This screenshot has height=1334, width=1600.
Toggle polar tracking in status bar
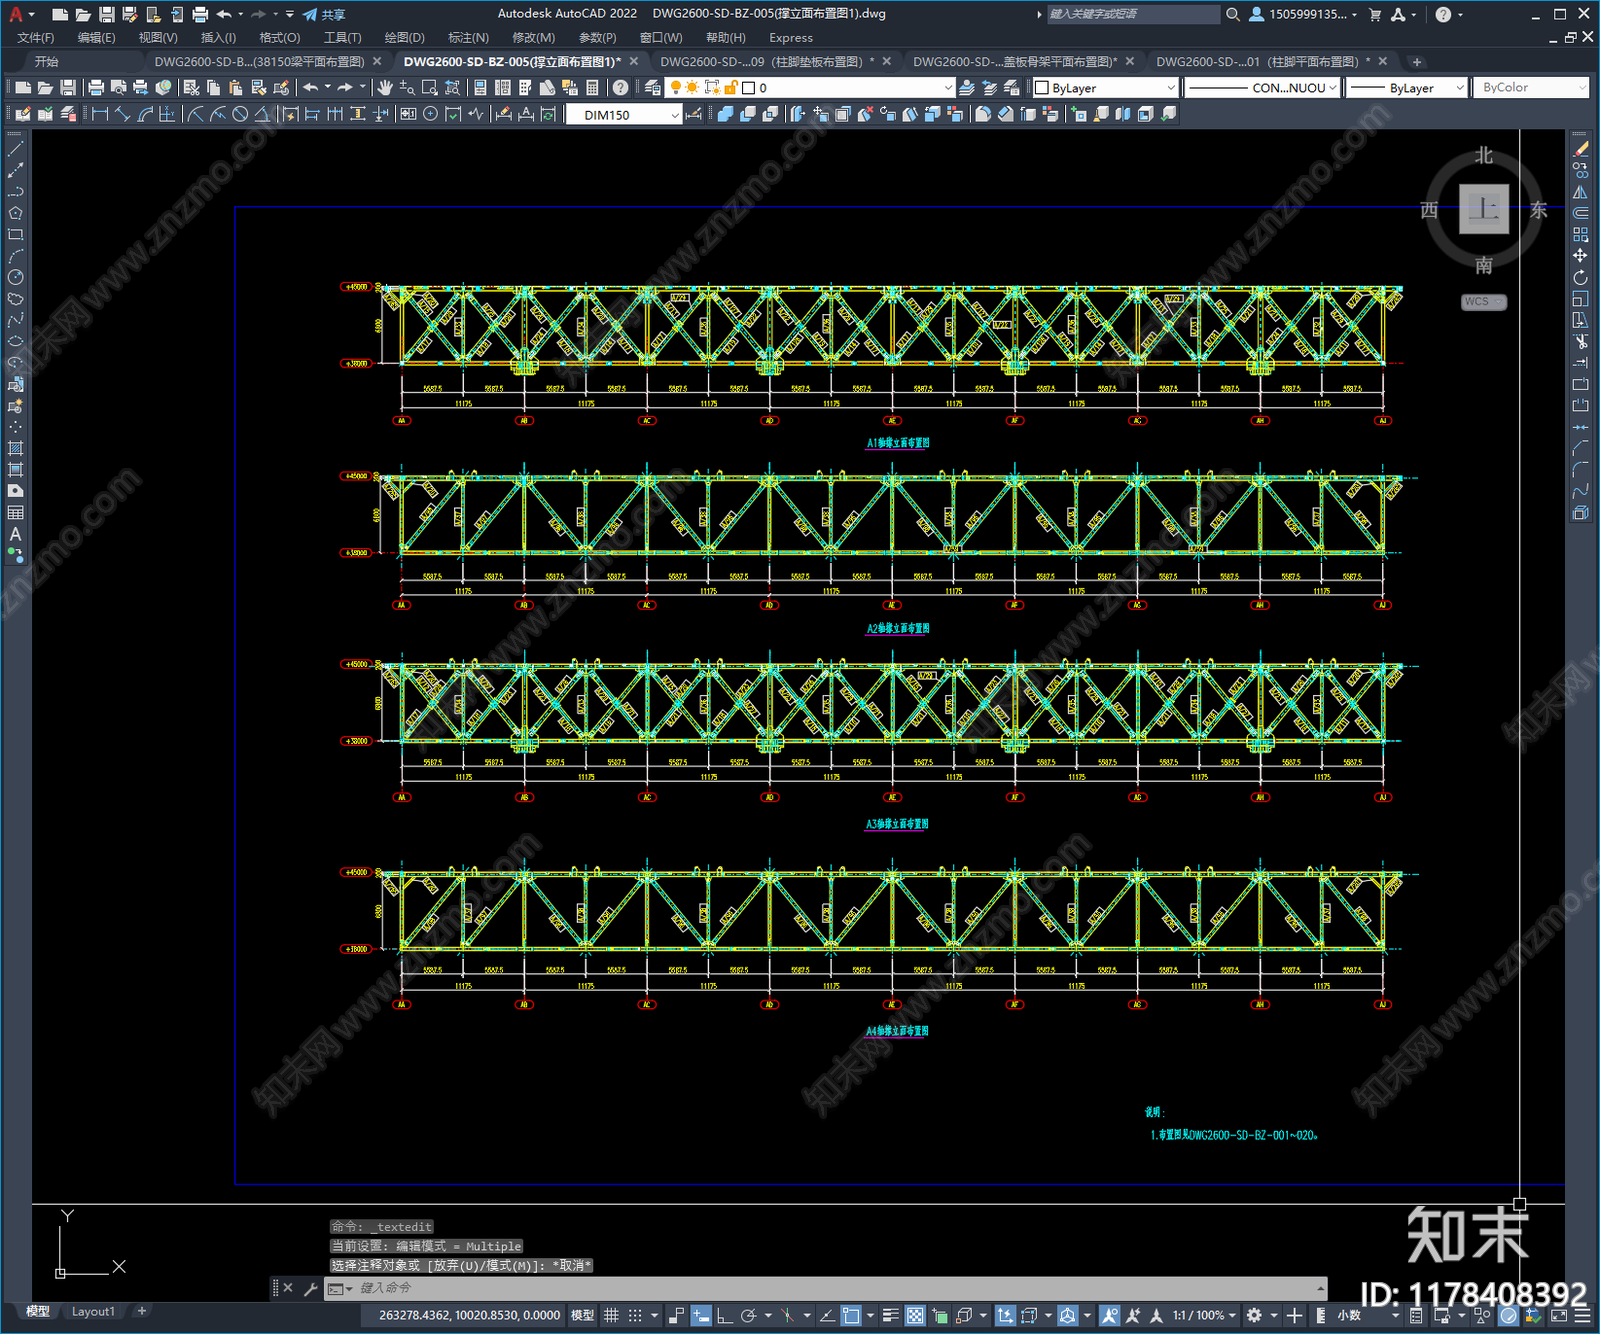pos(748,1315)
